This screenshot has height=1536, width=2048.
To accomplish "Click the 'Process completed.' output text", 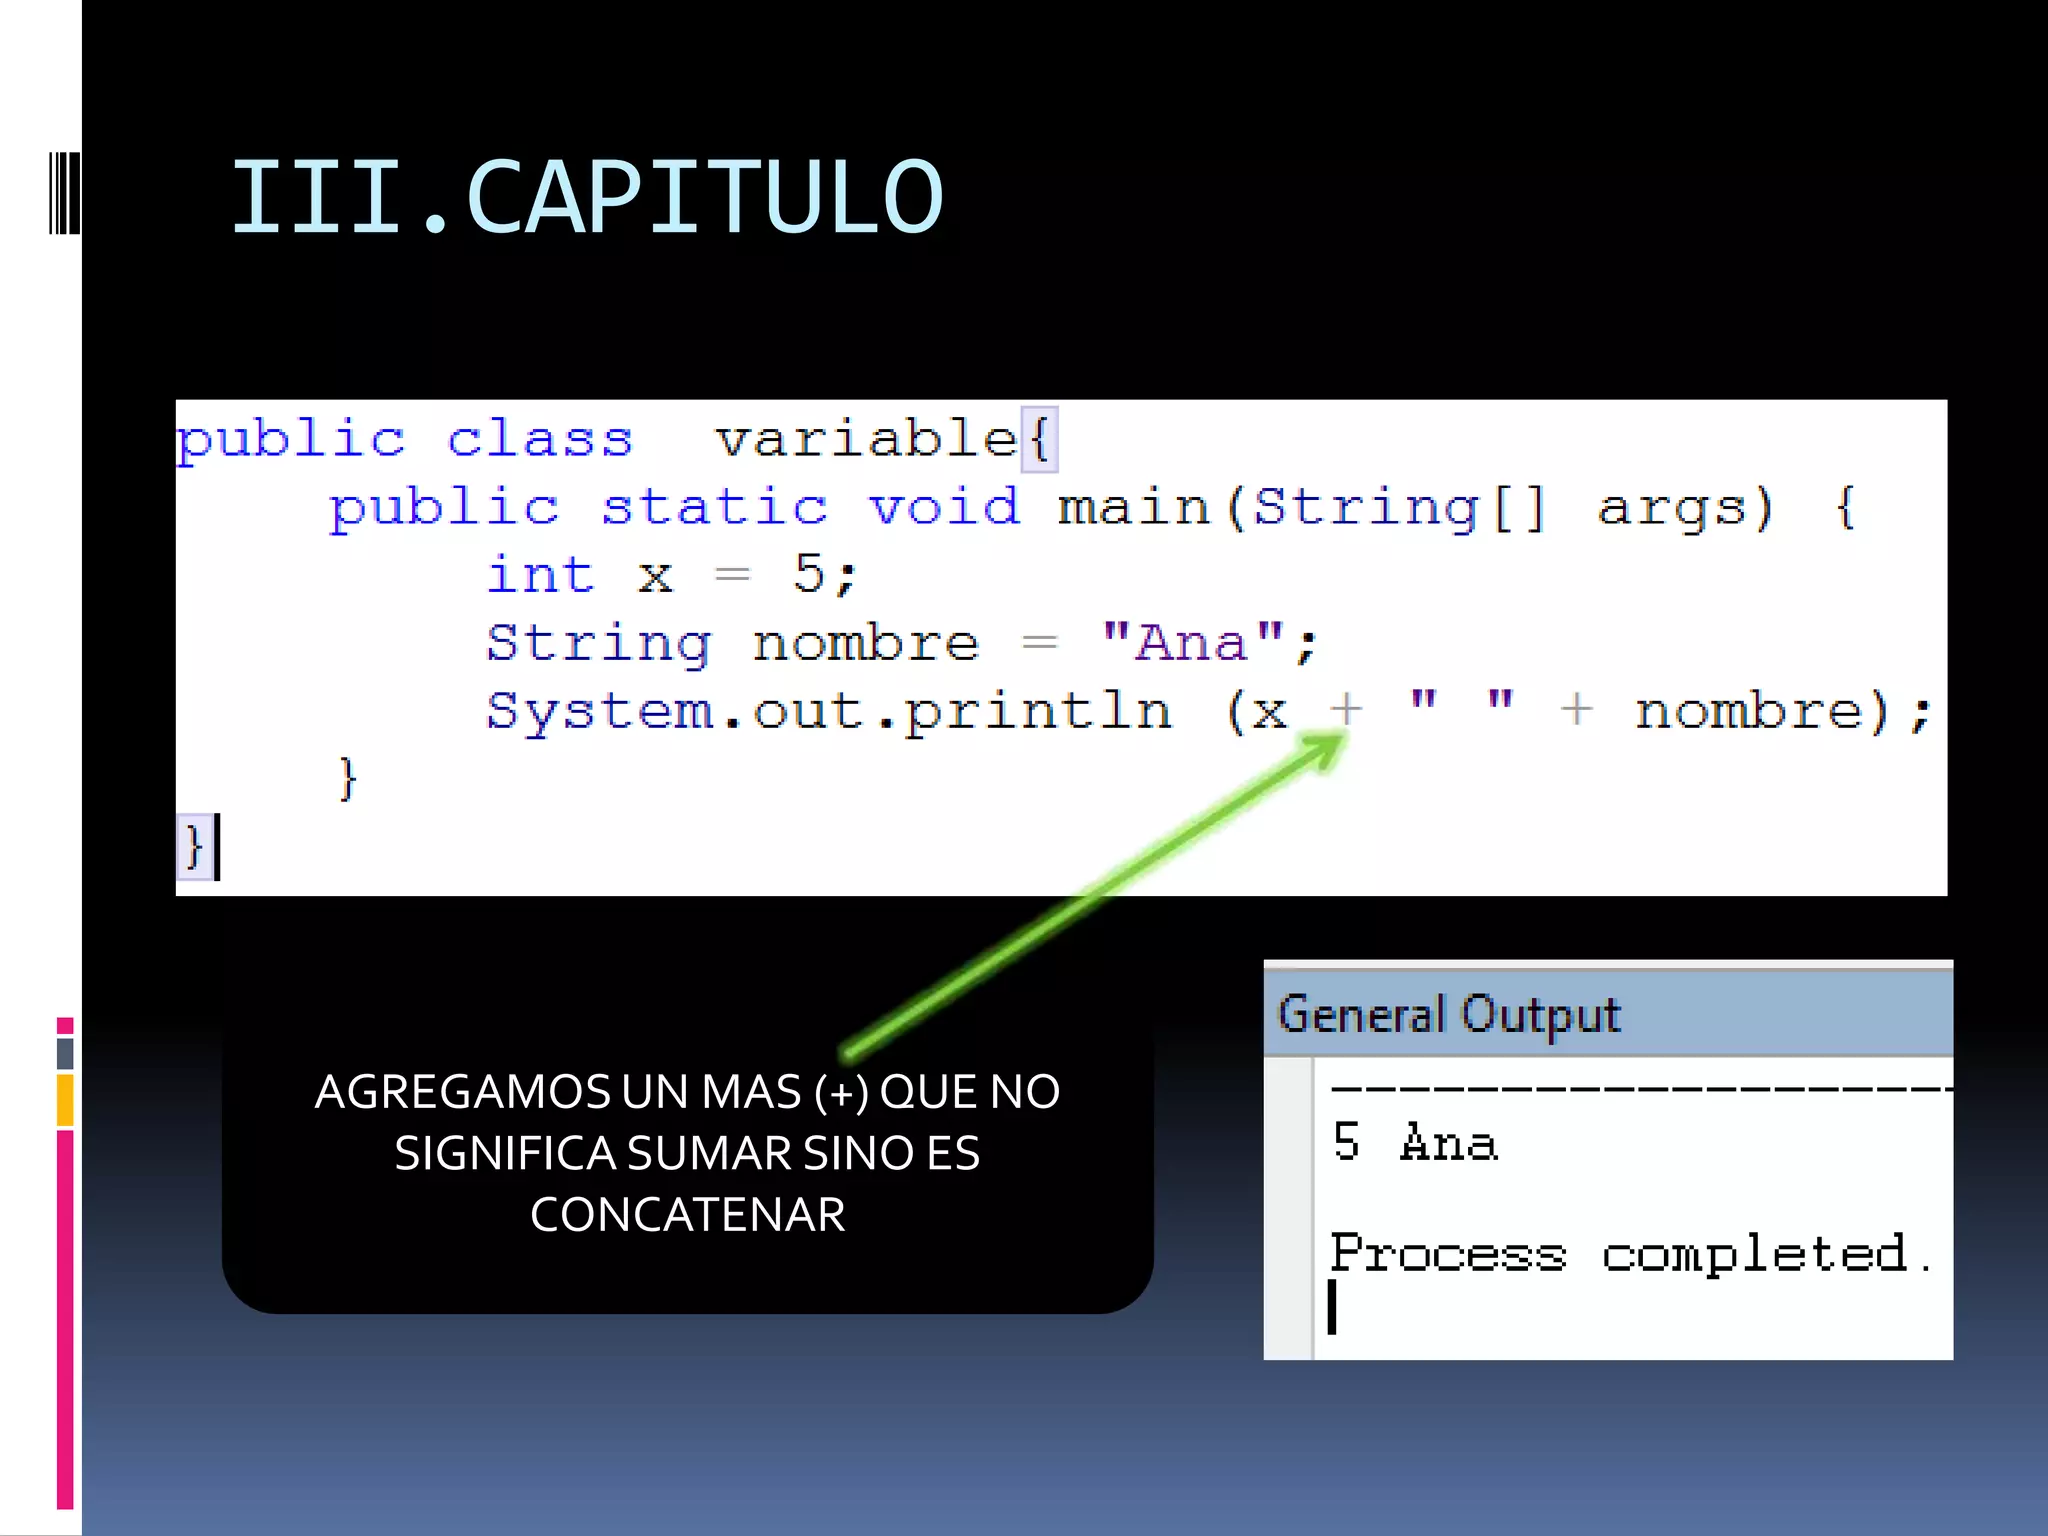I will click(x=1631, y=1254).
